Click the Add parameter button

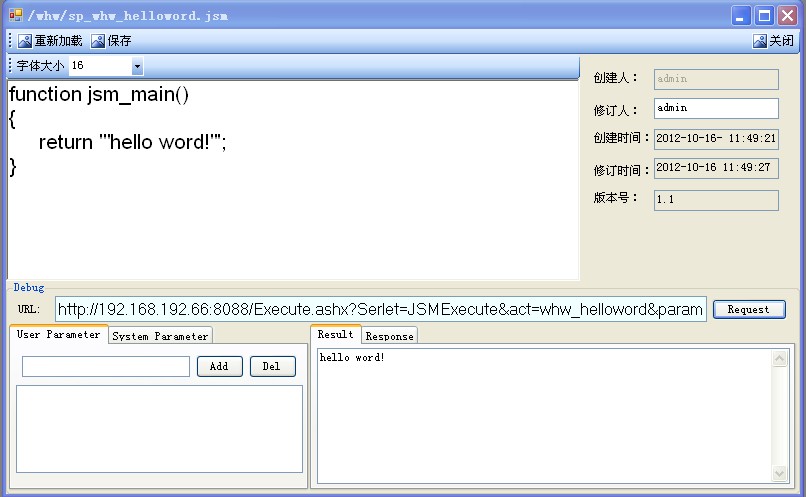click(219, 366)
